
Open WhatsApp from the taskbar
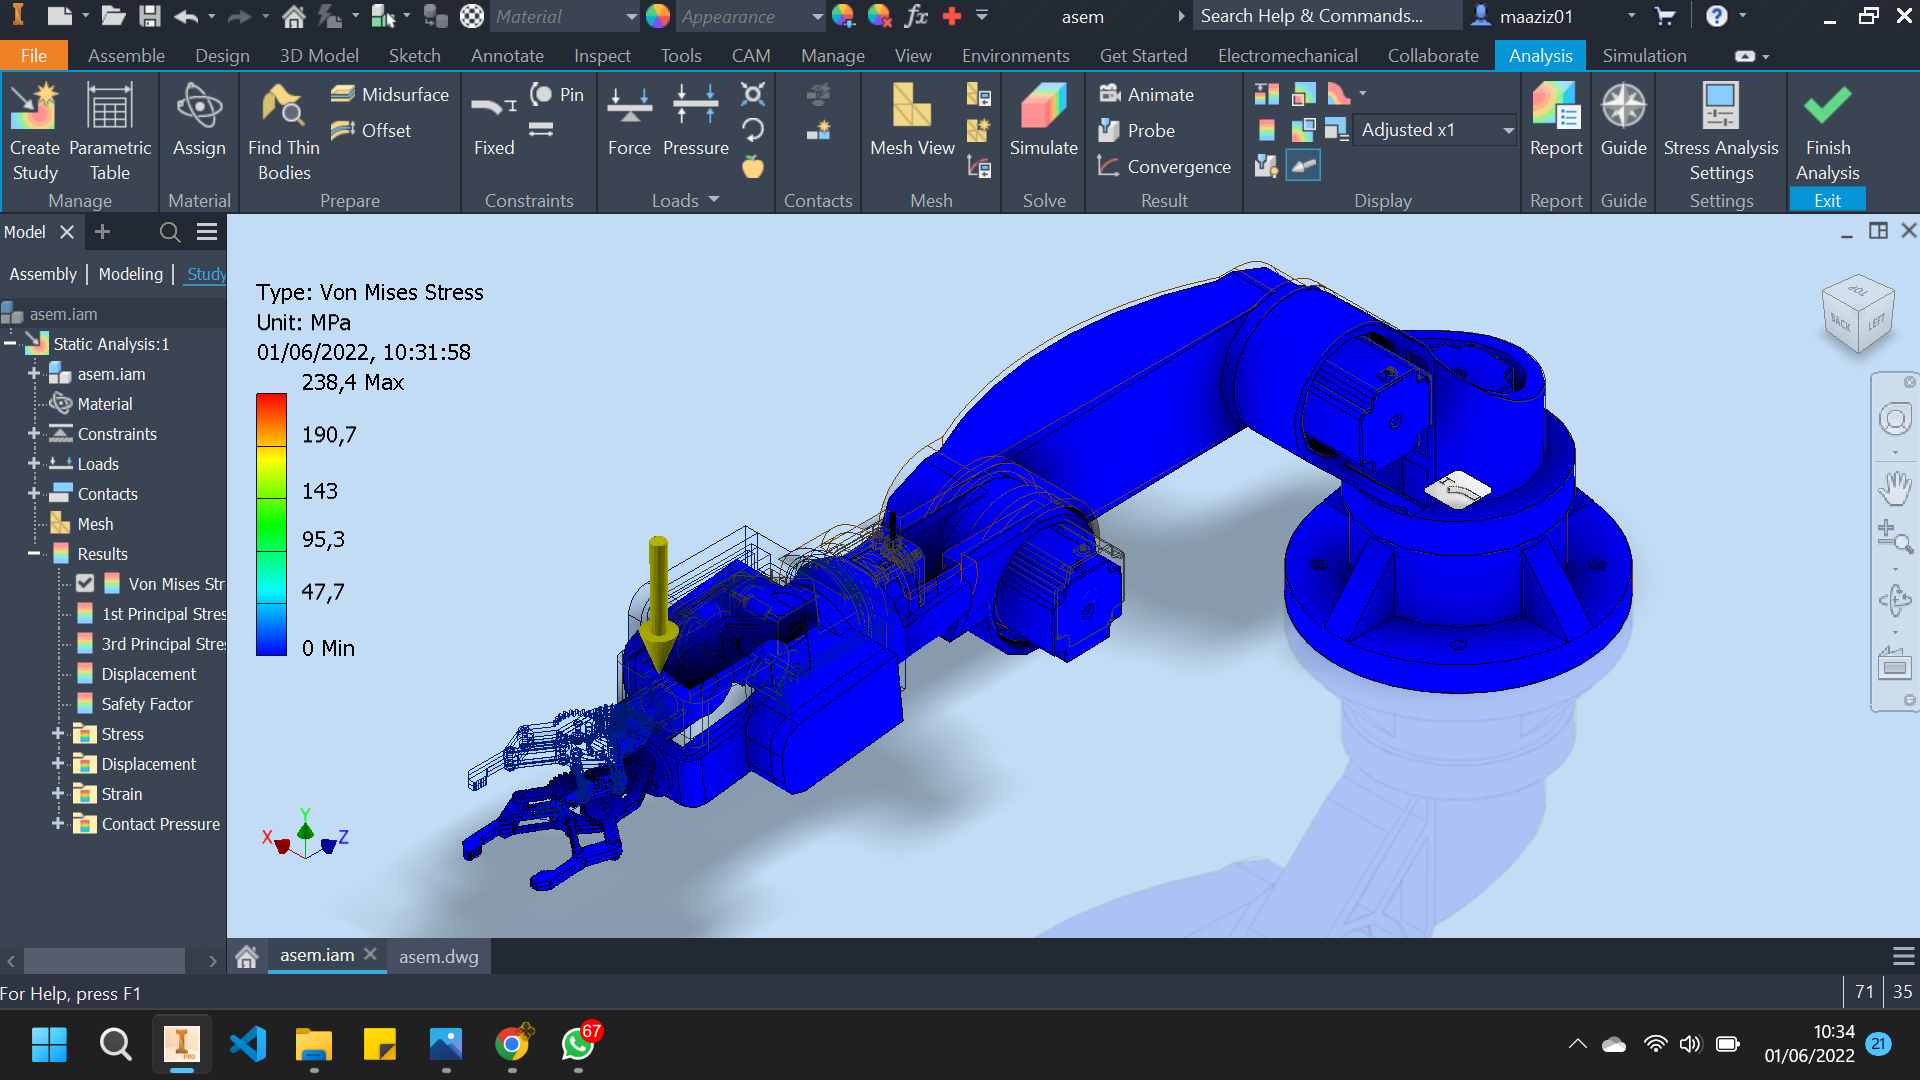click(x=578, y=1045)
